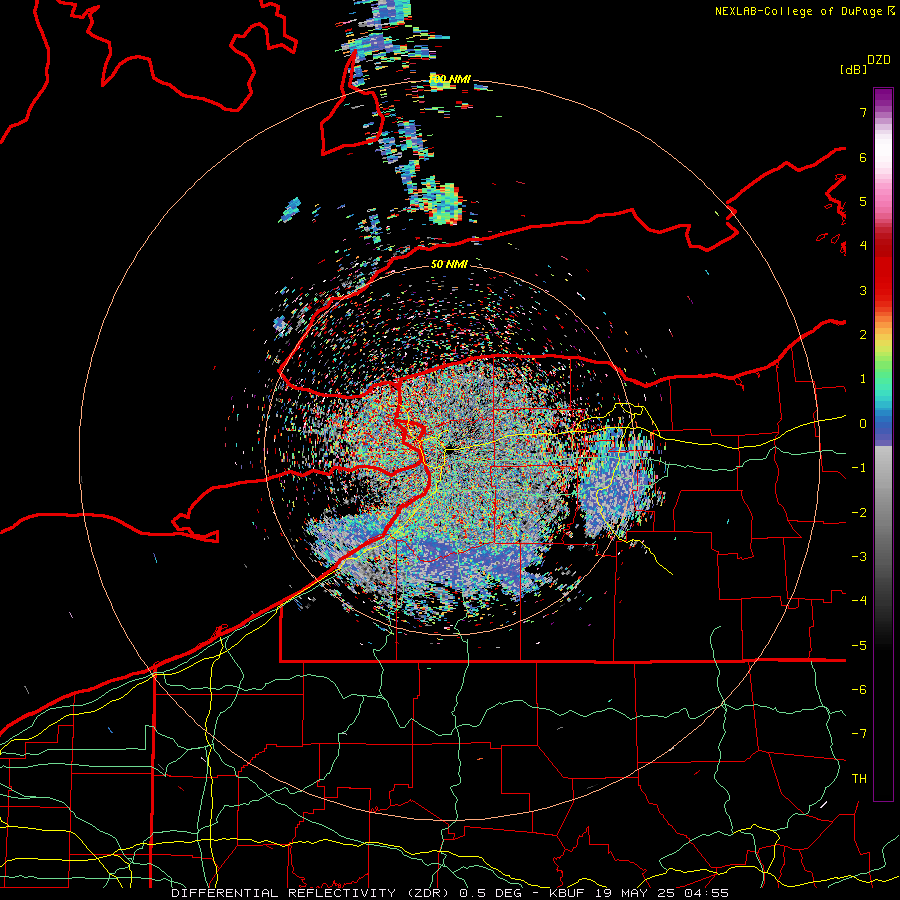Click the legend value -3
900x900 pixels.
(859, 557)
